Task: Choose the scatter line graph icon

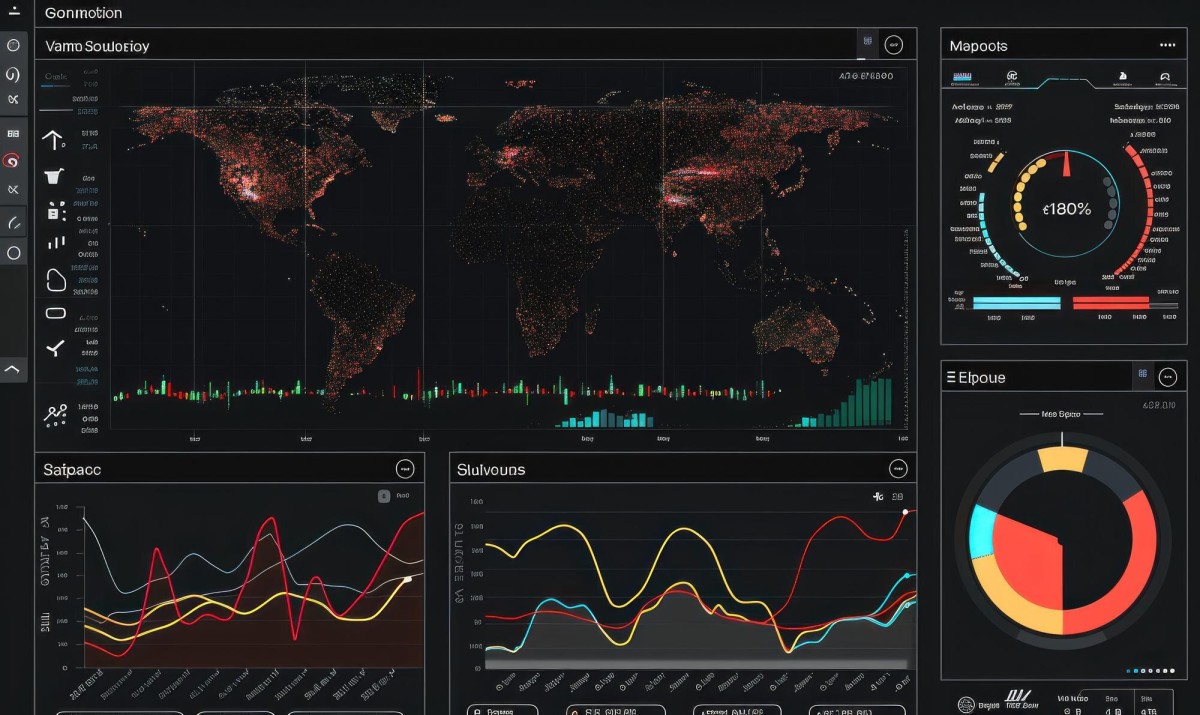Action: click(x=55, y=413)
